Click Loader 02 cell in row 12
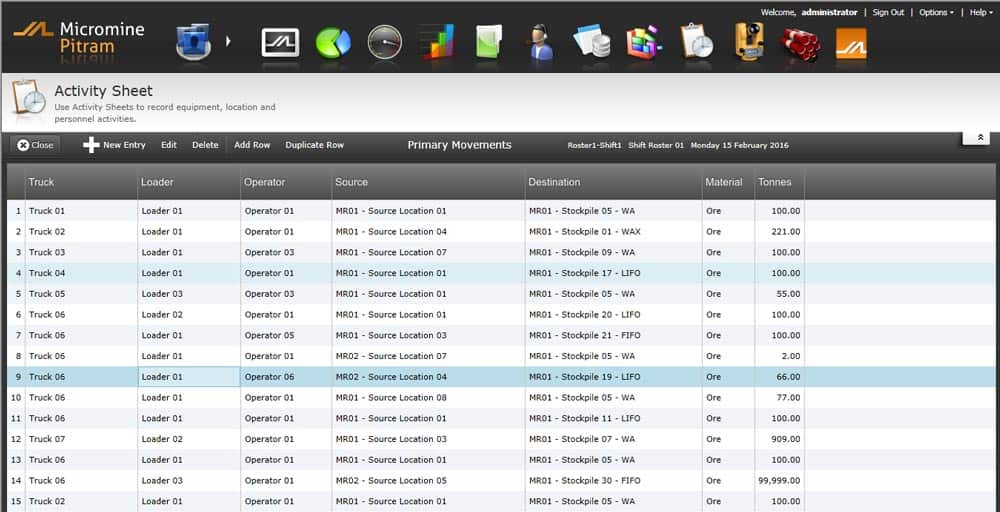Screen dimensions: 1000x512 click(189, 439)
